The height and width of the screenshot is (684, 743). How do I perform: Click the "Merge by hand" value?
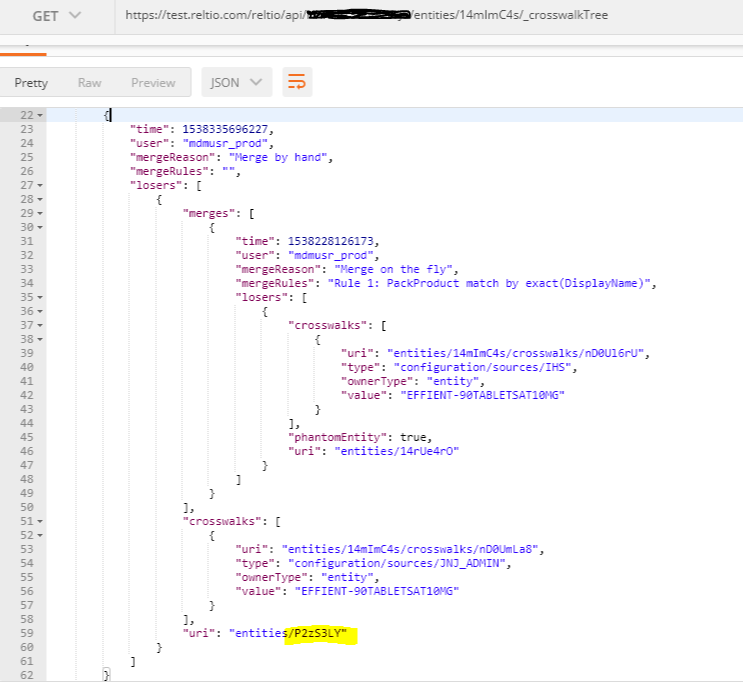(x=278, y=157)
